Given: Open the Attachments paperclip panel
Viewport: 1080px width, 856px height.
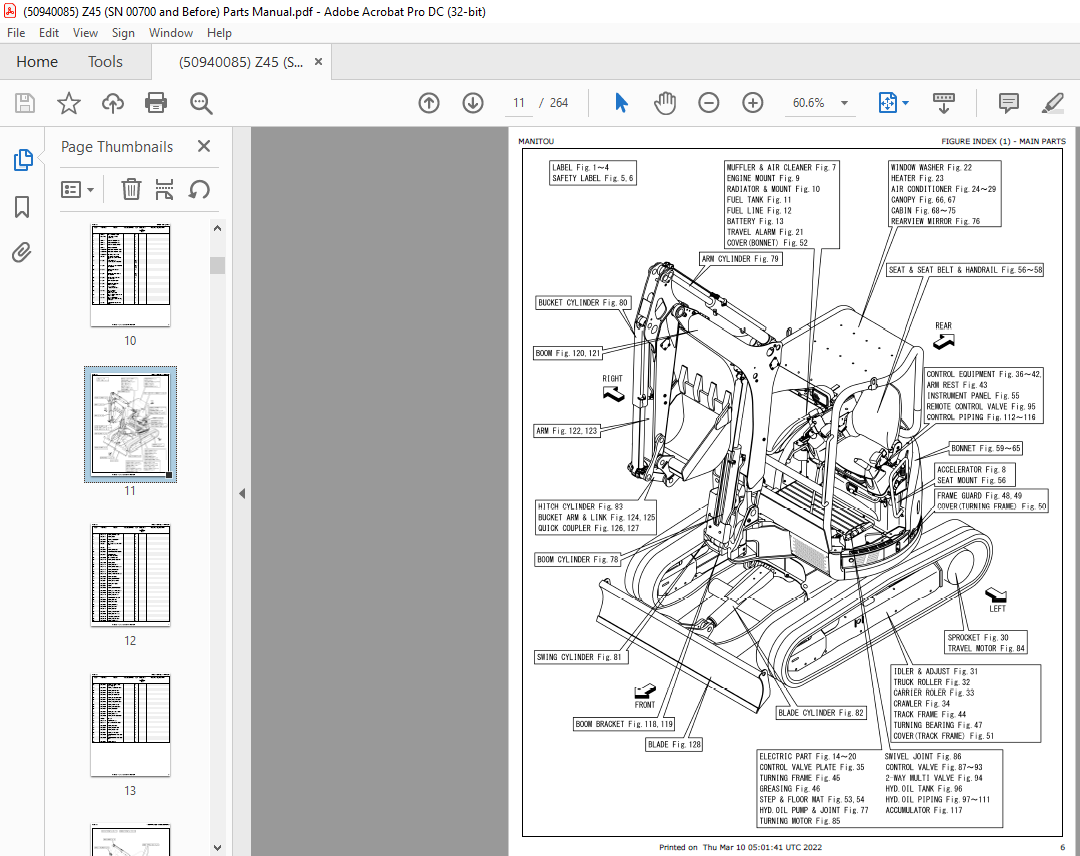Looking at the screenshot, I should (x=21, y=253).
